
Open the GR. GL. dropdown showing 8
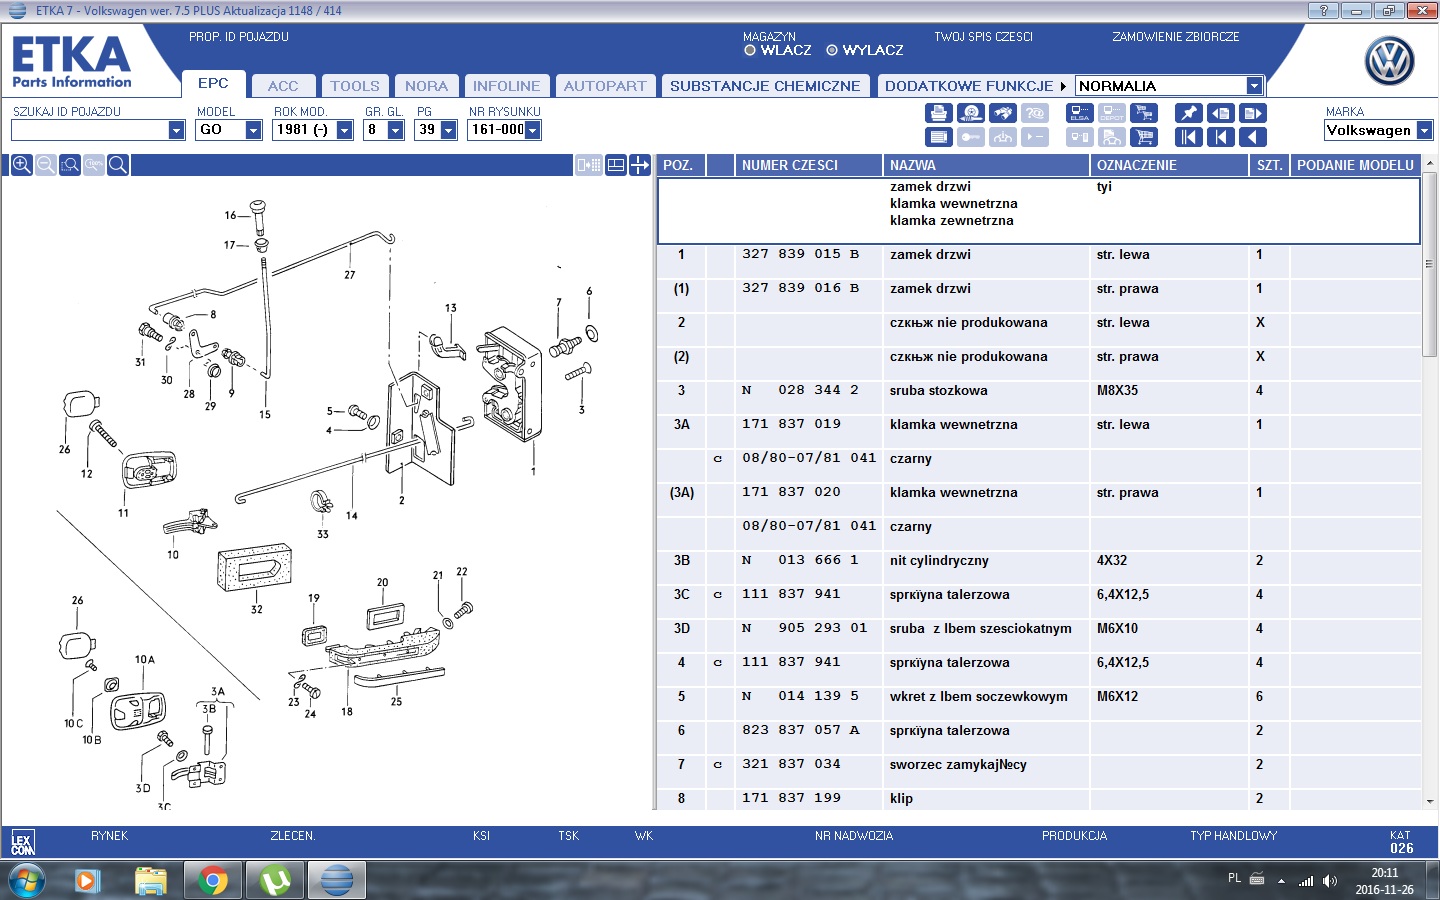pos(395,130)
